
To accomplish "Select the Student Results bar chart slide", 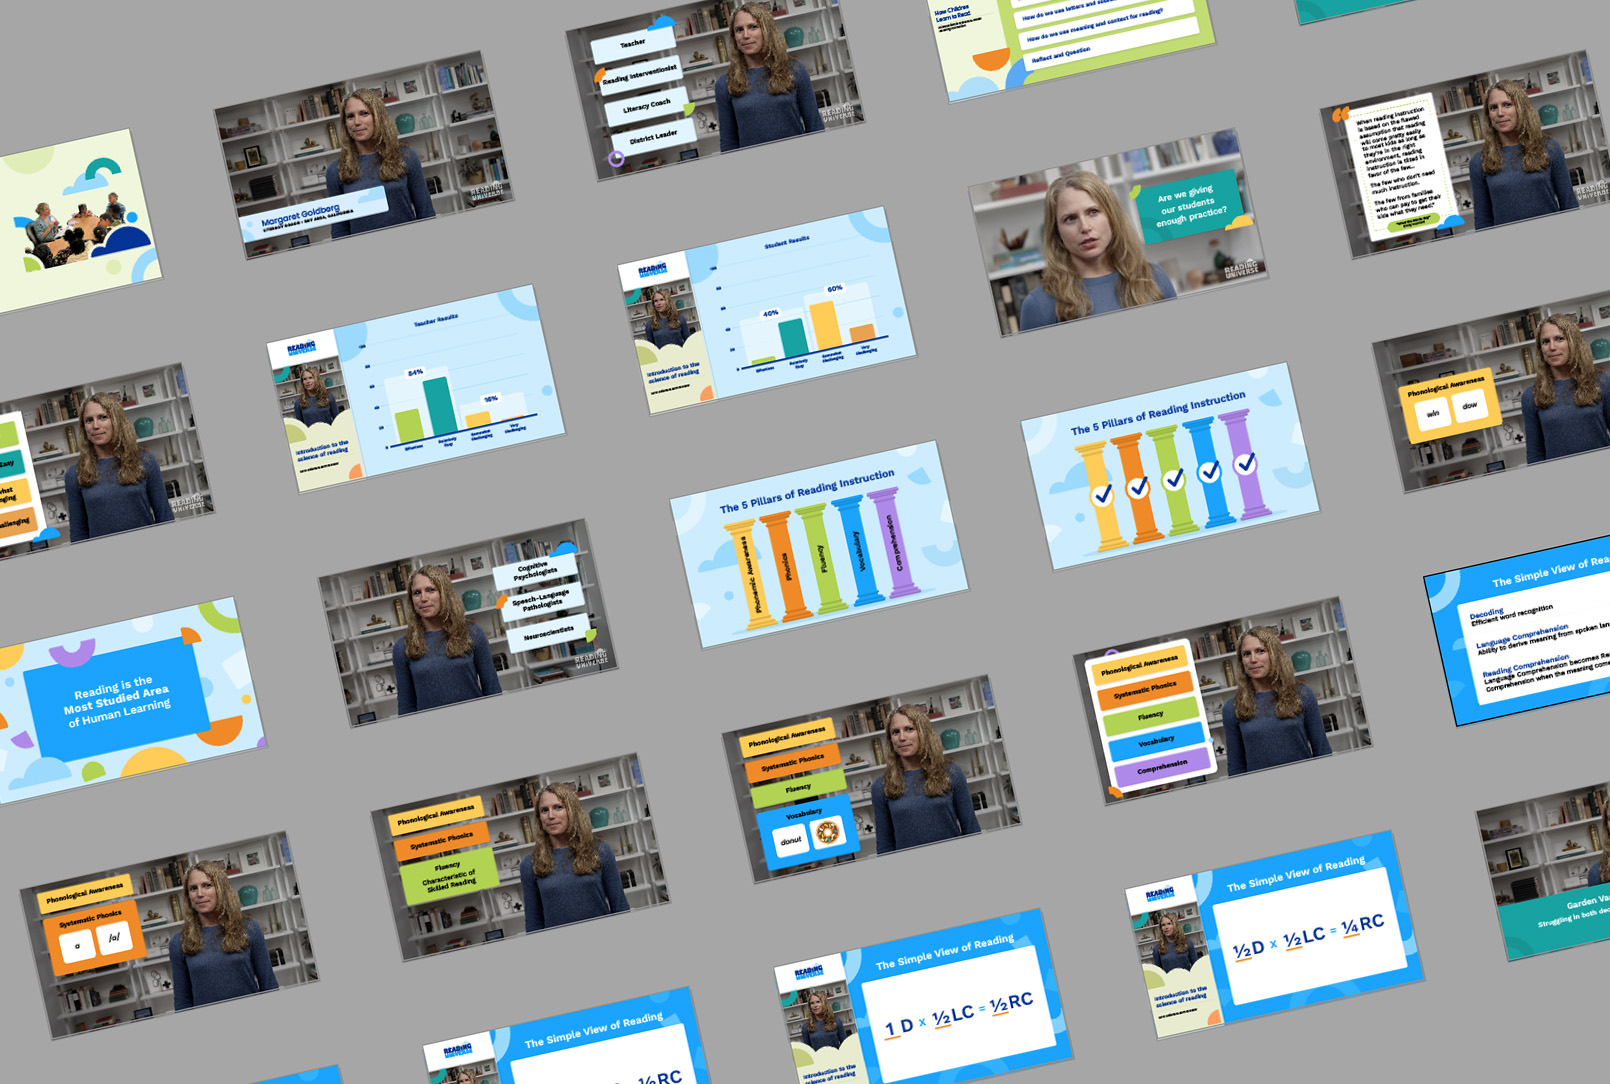I will pyautogui.click(x=767, y=311).
